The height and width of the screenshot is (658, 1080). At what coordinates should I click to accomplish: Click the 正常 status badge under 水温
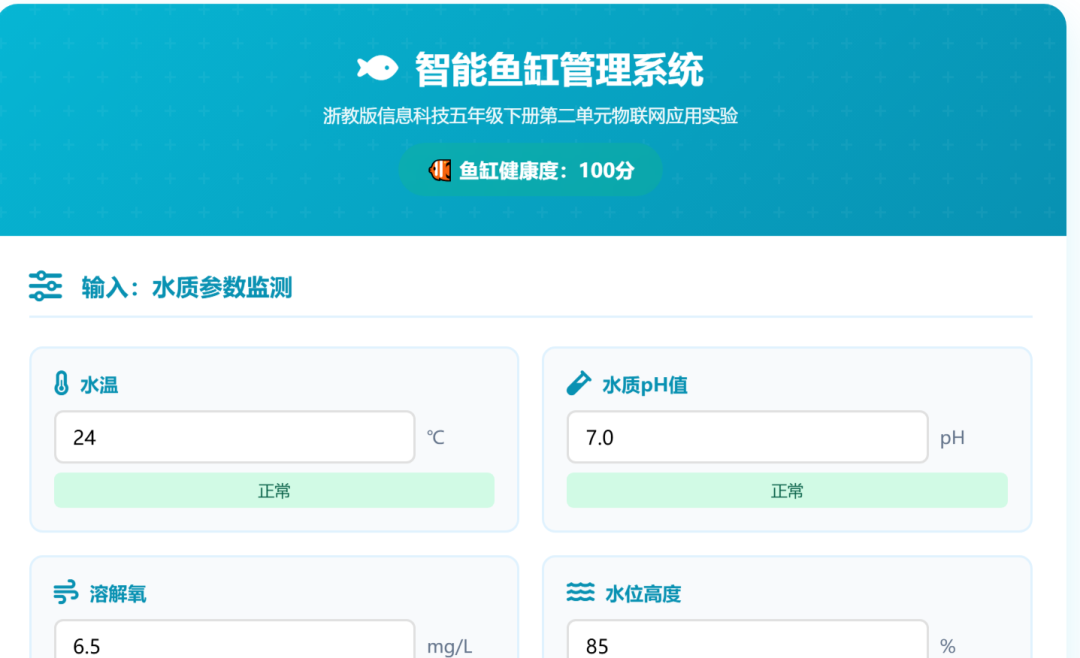pyautogui.click(x=274, y=490)
